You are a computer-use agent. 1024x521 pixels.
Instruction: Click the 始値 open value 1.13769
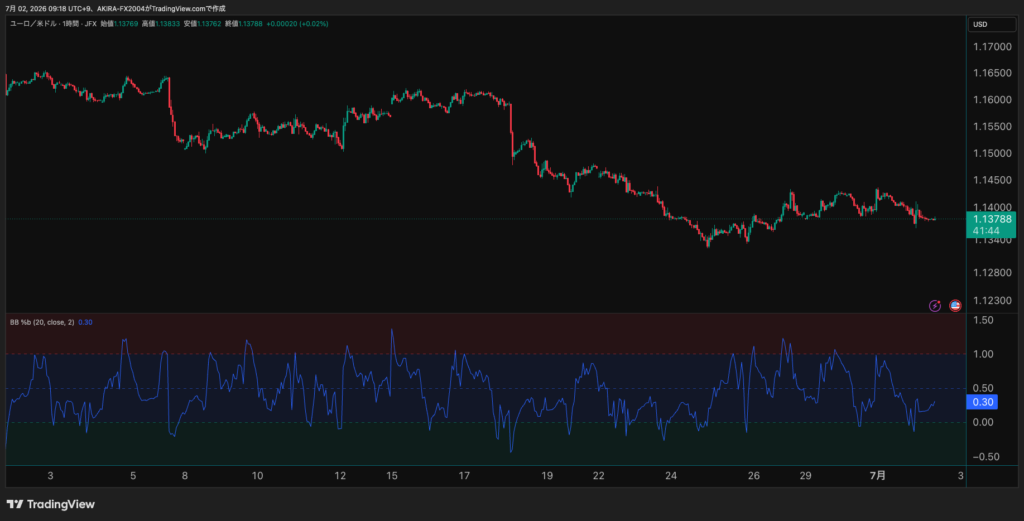point(124,24)
